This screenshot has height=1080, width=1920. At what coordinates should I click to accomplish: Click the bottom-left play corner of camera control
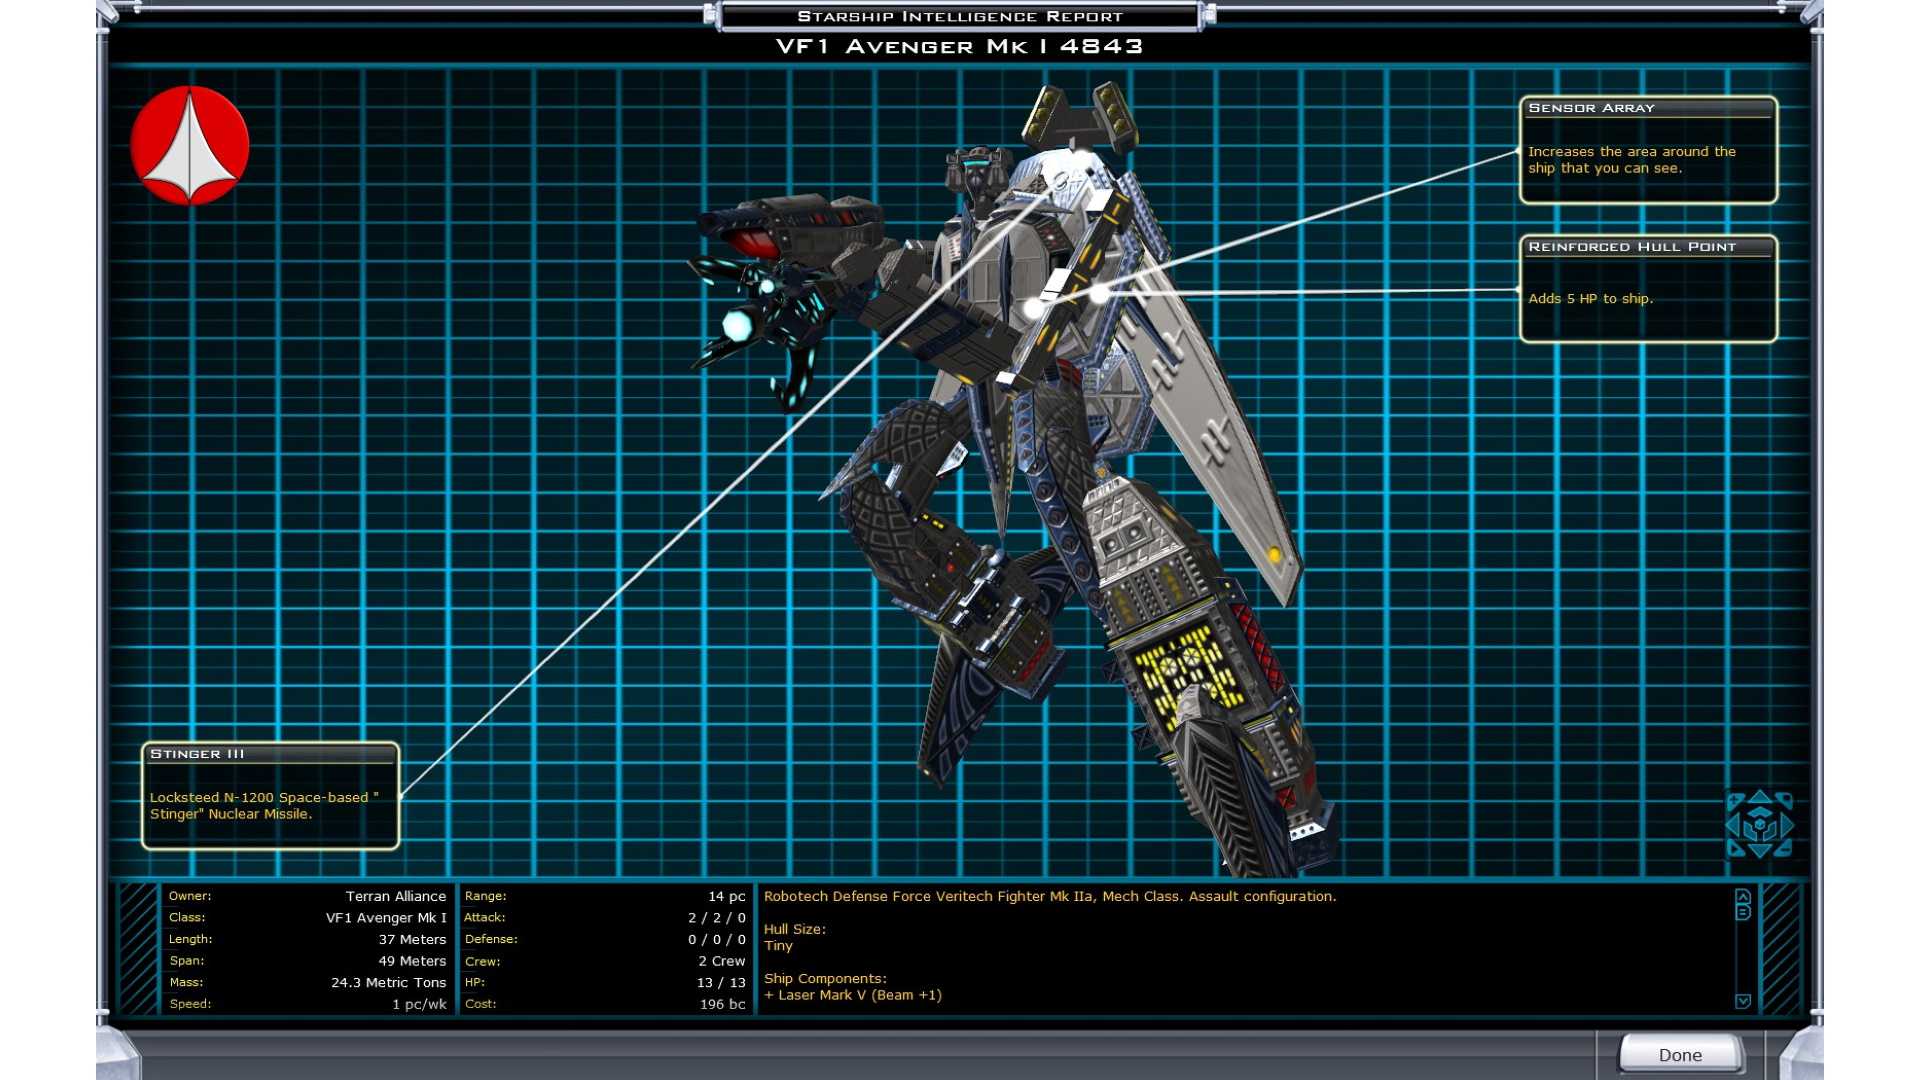tap(1734, 849)
